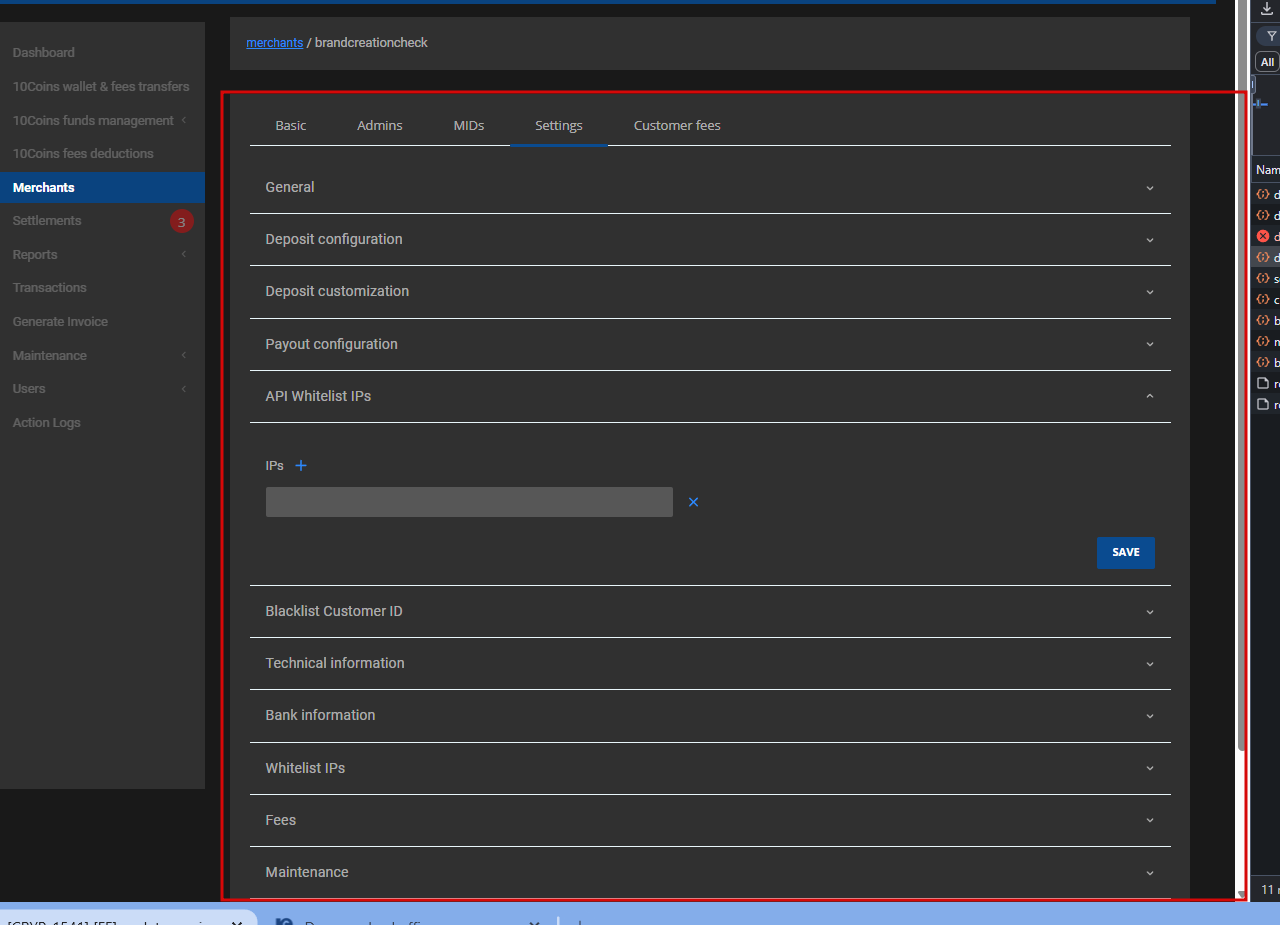
Task: Expand the Users sidebar submenu chevron
Action: [x=184, y=389]
